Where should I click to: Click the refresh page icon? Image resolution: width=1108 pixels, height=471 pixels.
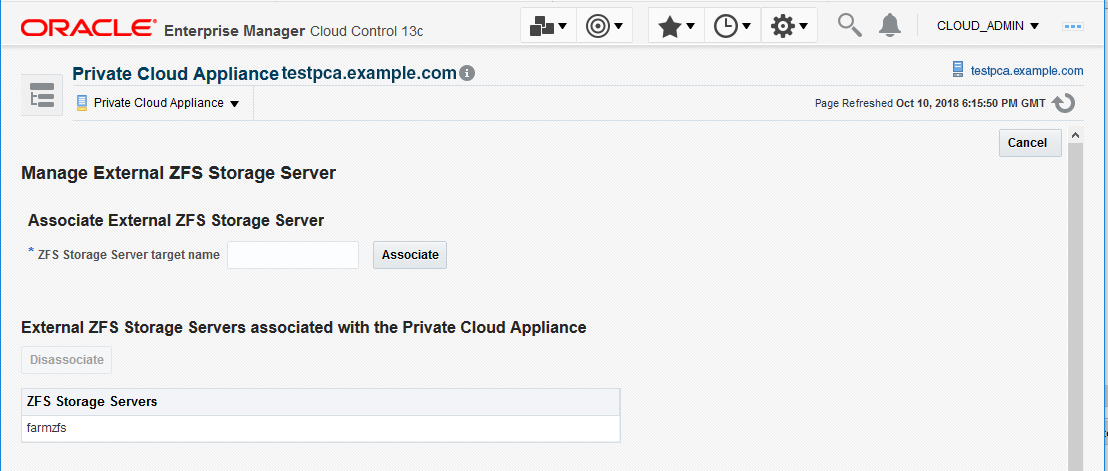[x=1064, y=103]
